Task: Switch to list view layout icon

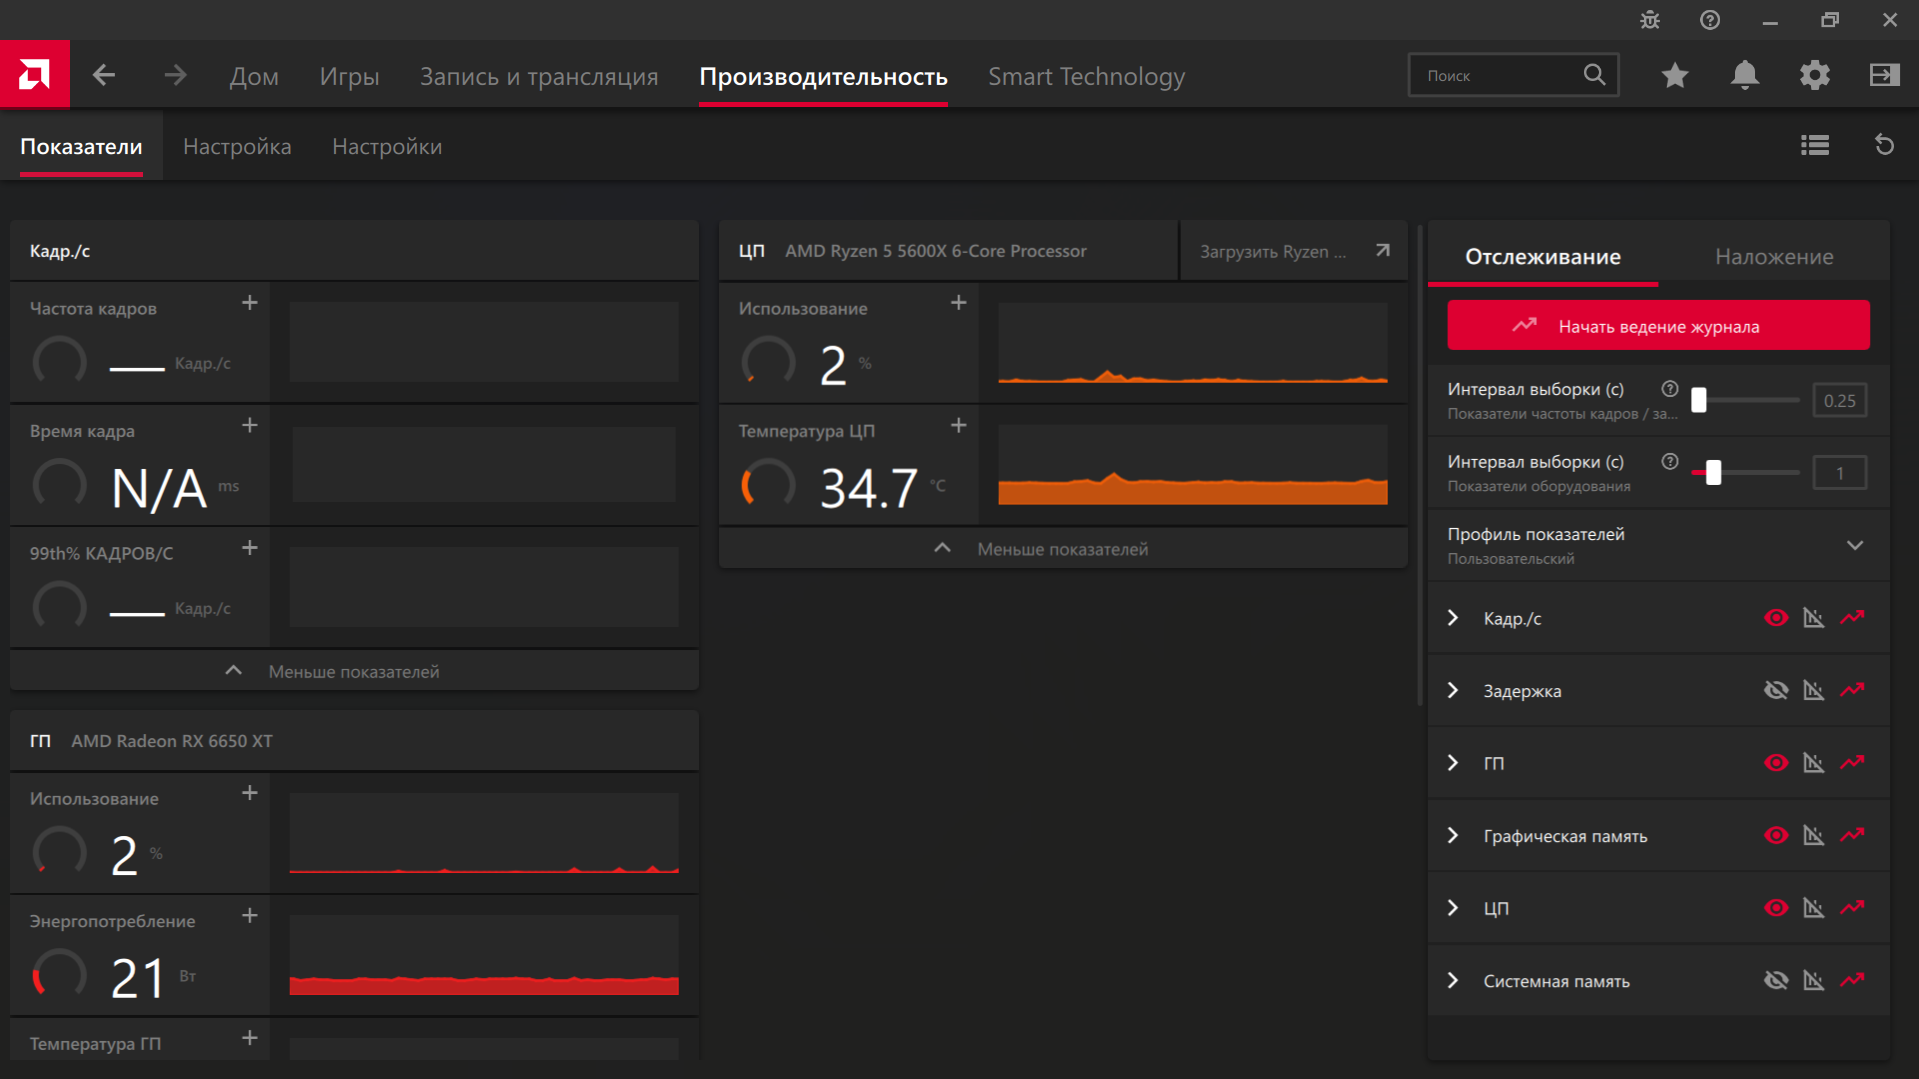Action: click(1815, 146)
